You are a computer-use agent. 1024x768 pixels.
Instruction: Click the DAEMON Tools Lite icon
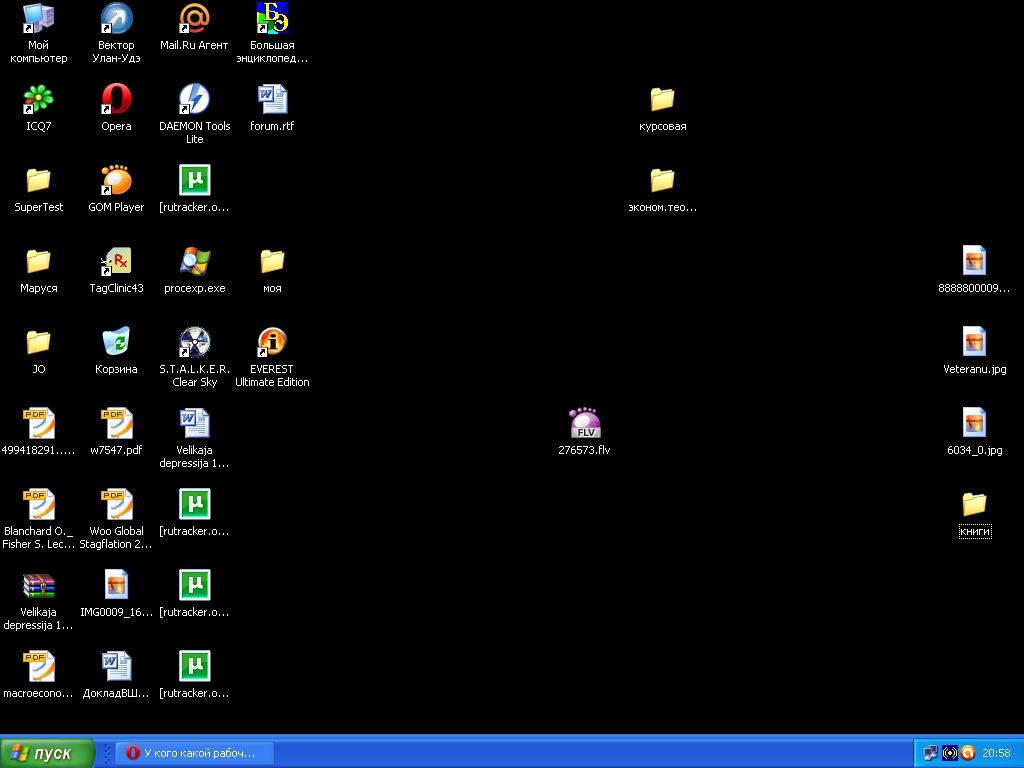194,100
